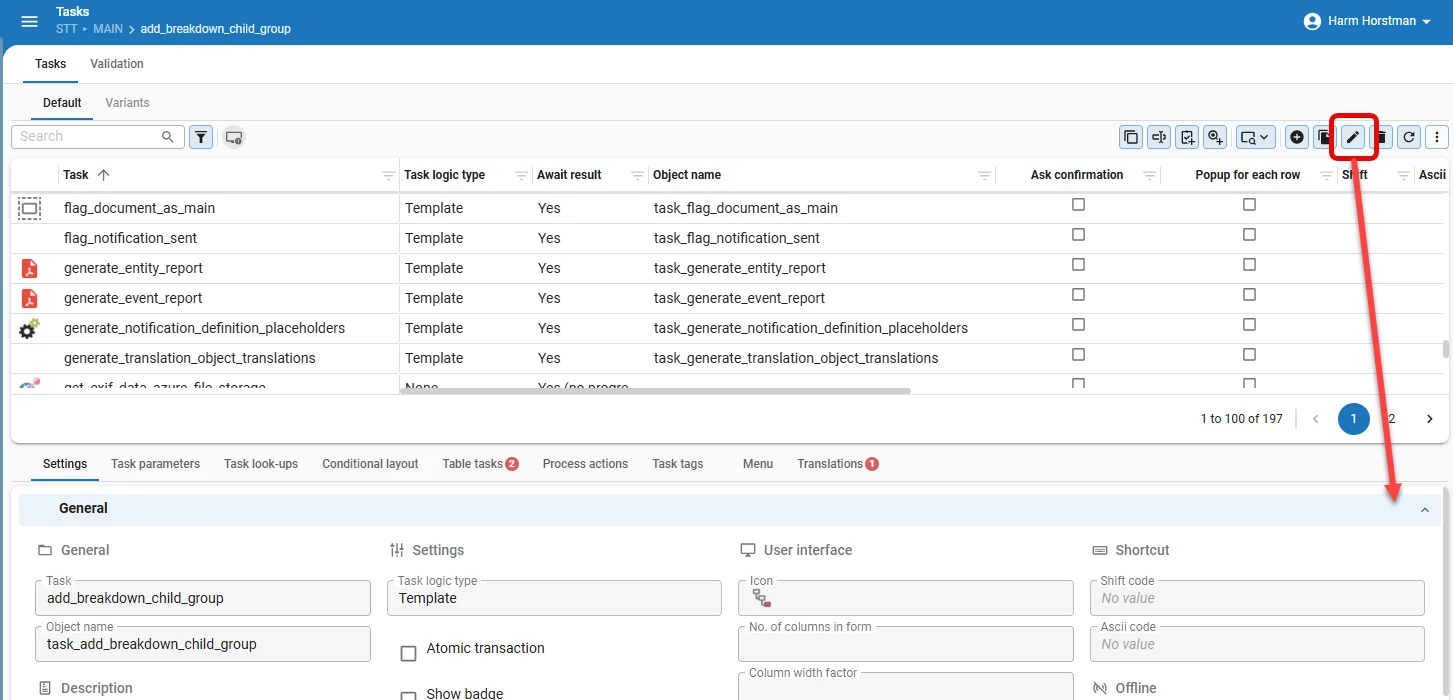Click the refresh icon in toolbar
1453x700 pixels.
[x=1409, y=137]
